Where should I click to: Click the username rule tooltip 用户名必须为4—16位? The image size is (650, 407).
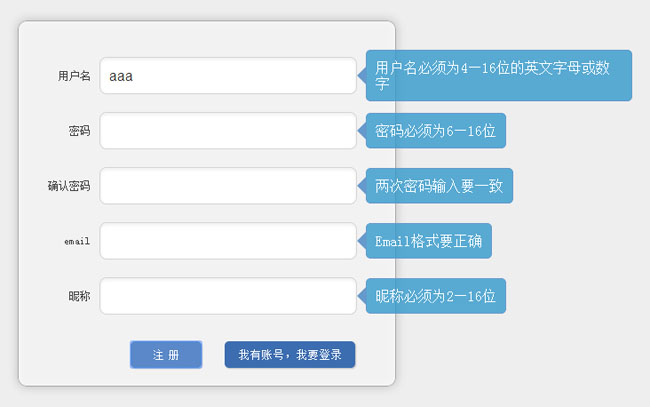(498, 76)
